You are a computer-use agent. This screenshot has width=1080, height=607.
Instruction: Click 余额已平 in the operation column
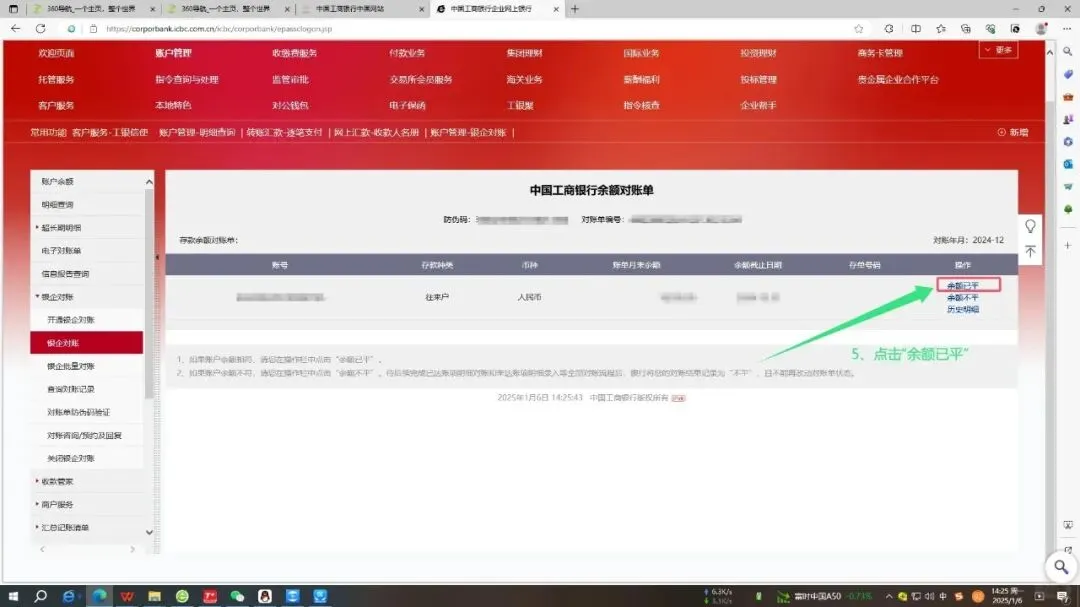point(962,285)
